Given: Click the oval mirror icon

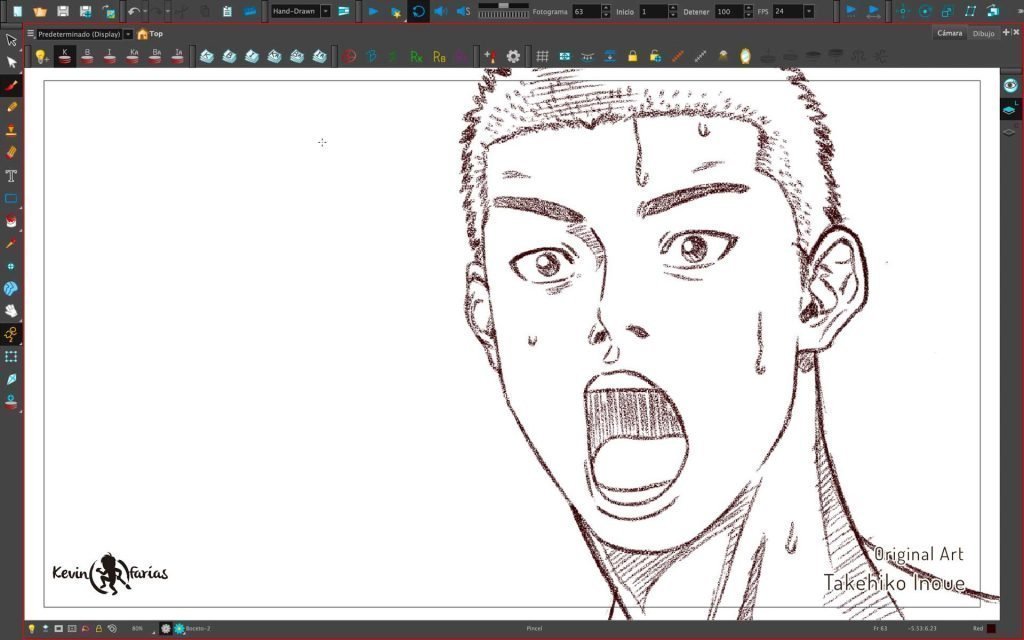Looking at the screenshot, I should (x=745, y=57).
